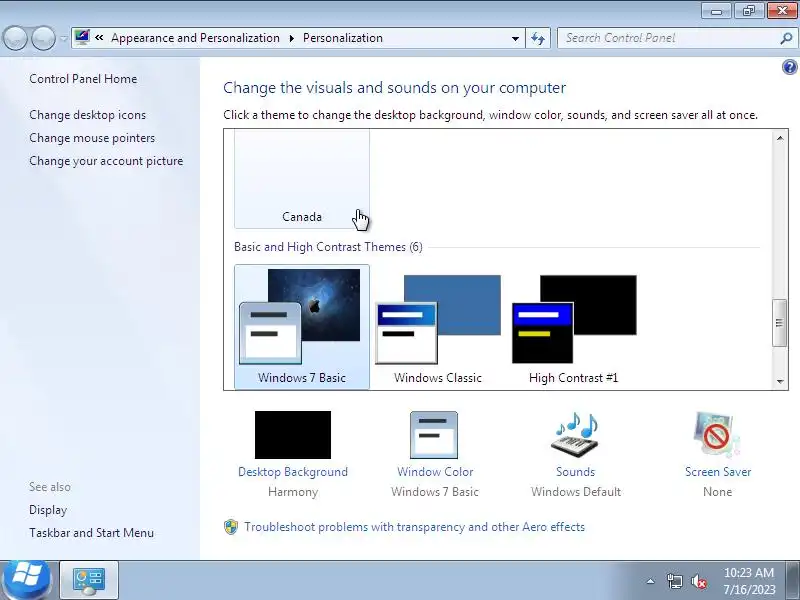Screen dimensions: 800x600
Task: Click the Desktop Background black thumbnail icon
Action: click(293, 435)
